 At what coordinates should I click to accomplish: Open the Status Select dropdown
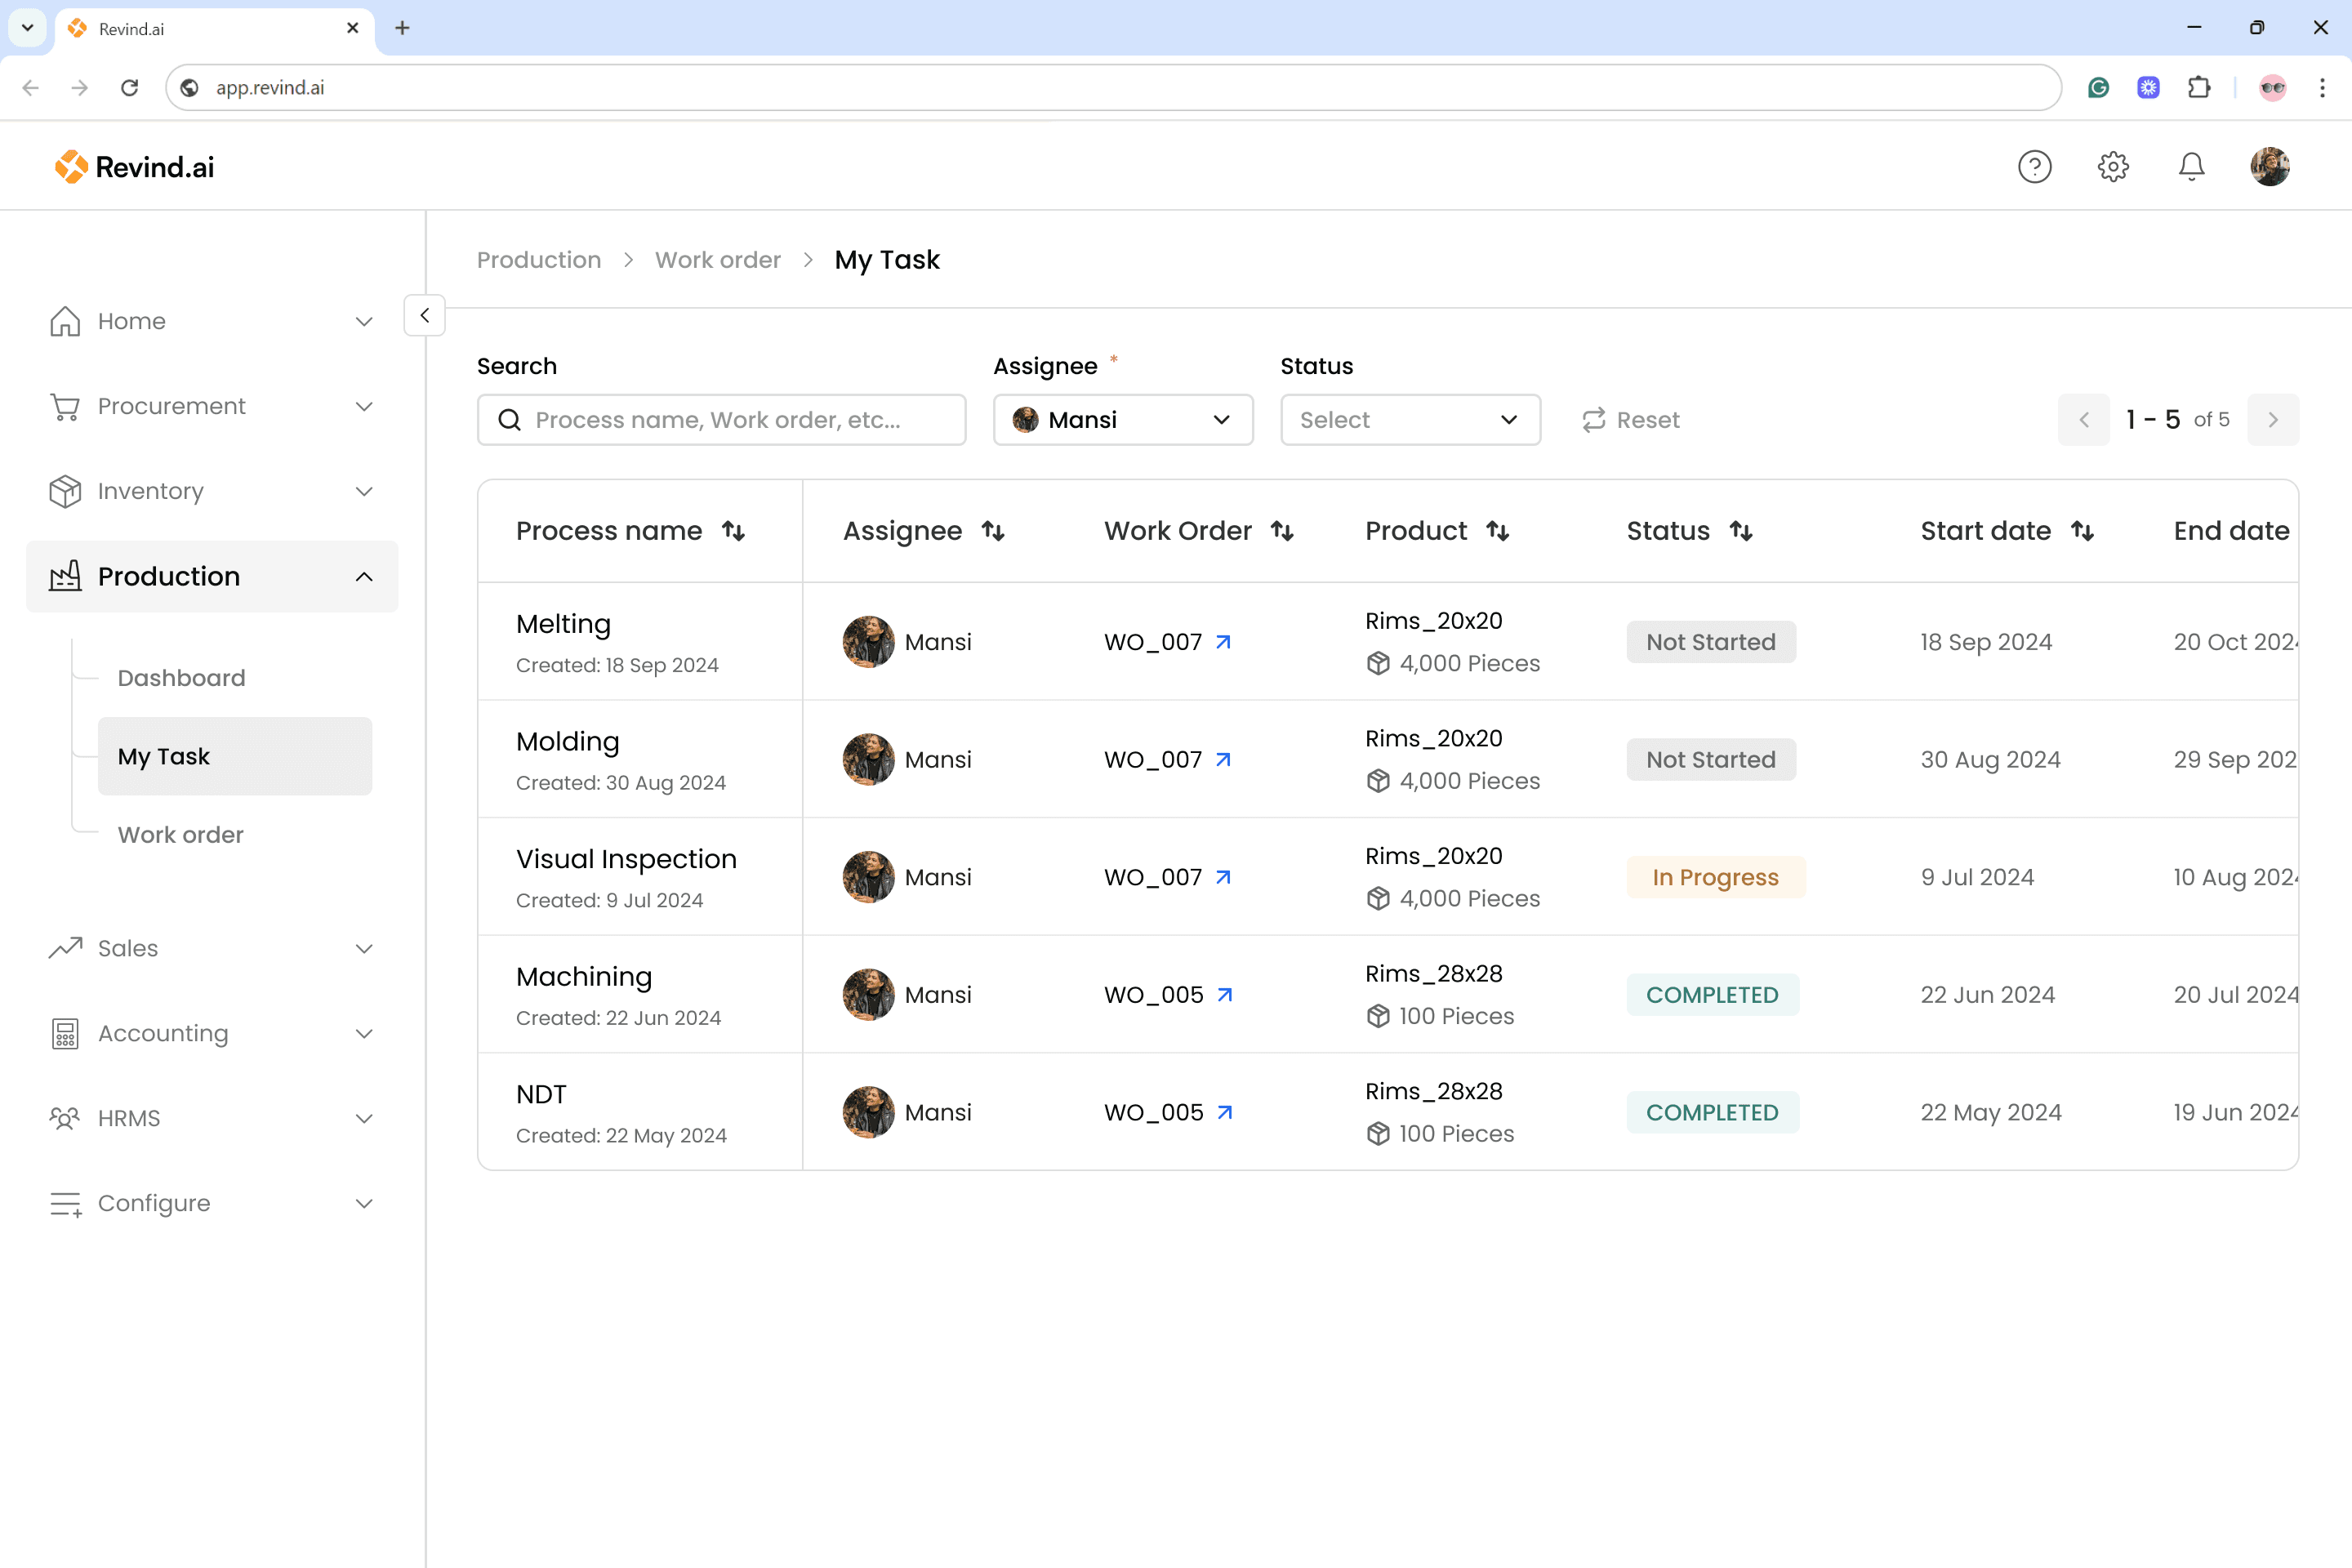tap(1409, 420)
